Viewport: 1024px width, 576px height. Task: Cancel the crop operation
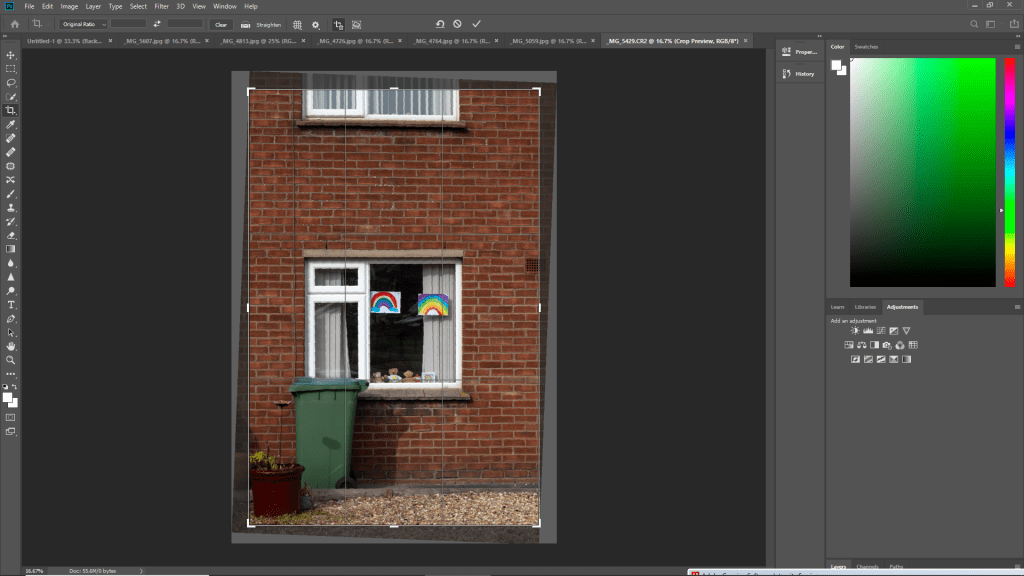(458, 23)
